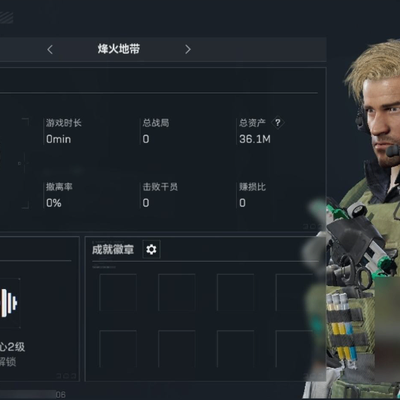Screen dimensions: 400x400
Task: Click the 击败干员 stat label
Action: coord(160,187)
